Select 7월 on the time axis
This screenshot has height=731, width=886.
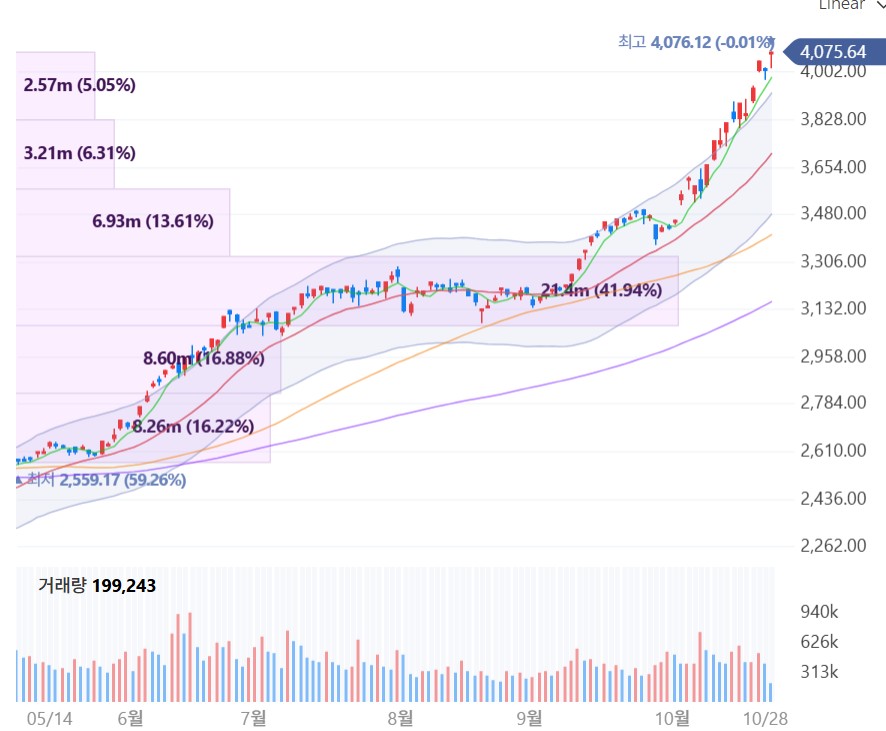254,718
